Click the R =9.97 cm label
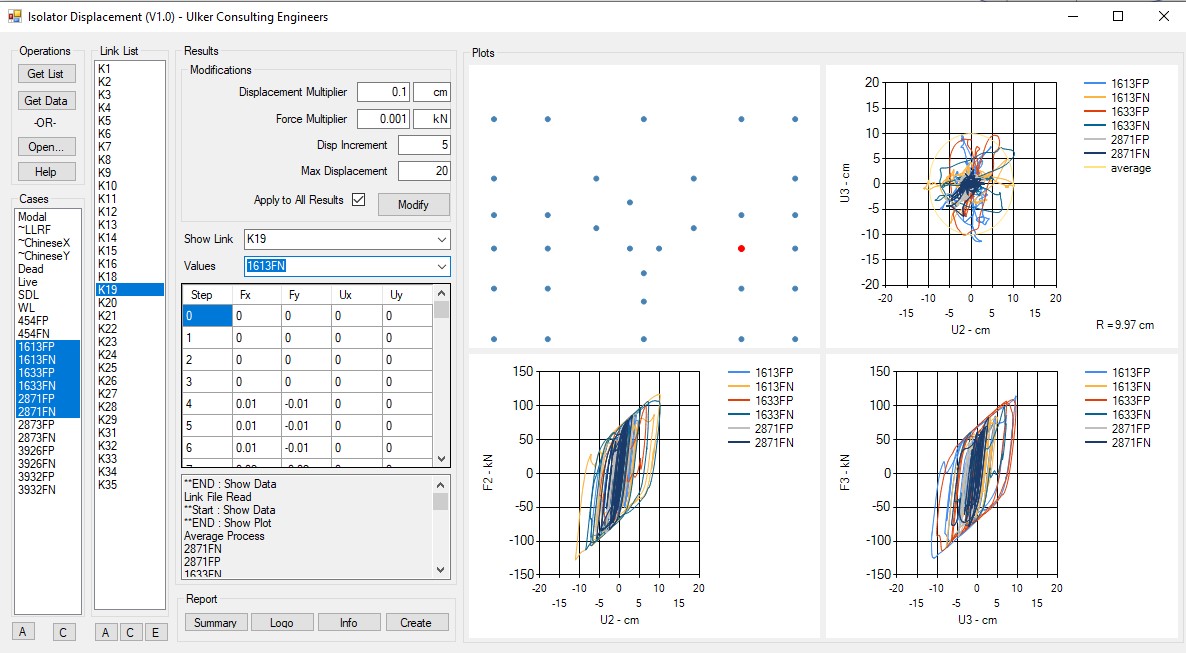 (x=1125, y=325)
